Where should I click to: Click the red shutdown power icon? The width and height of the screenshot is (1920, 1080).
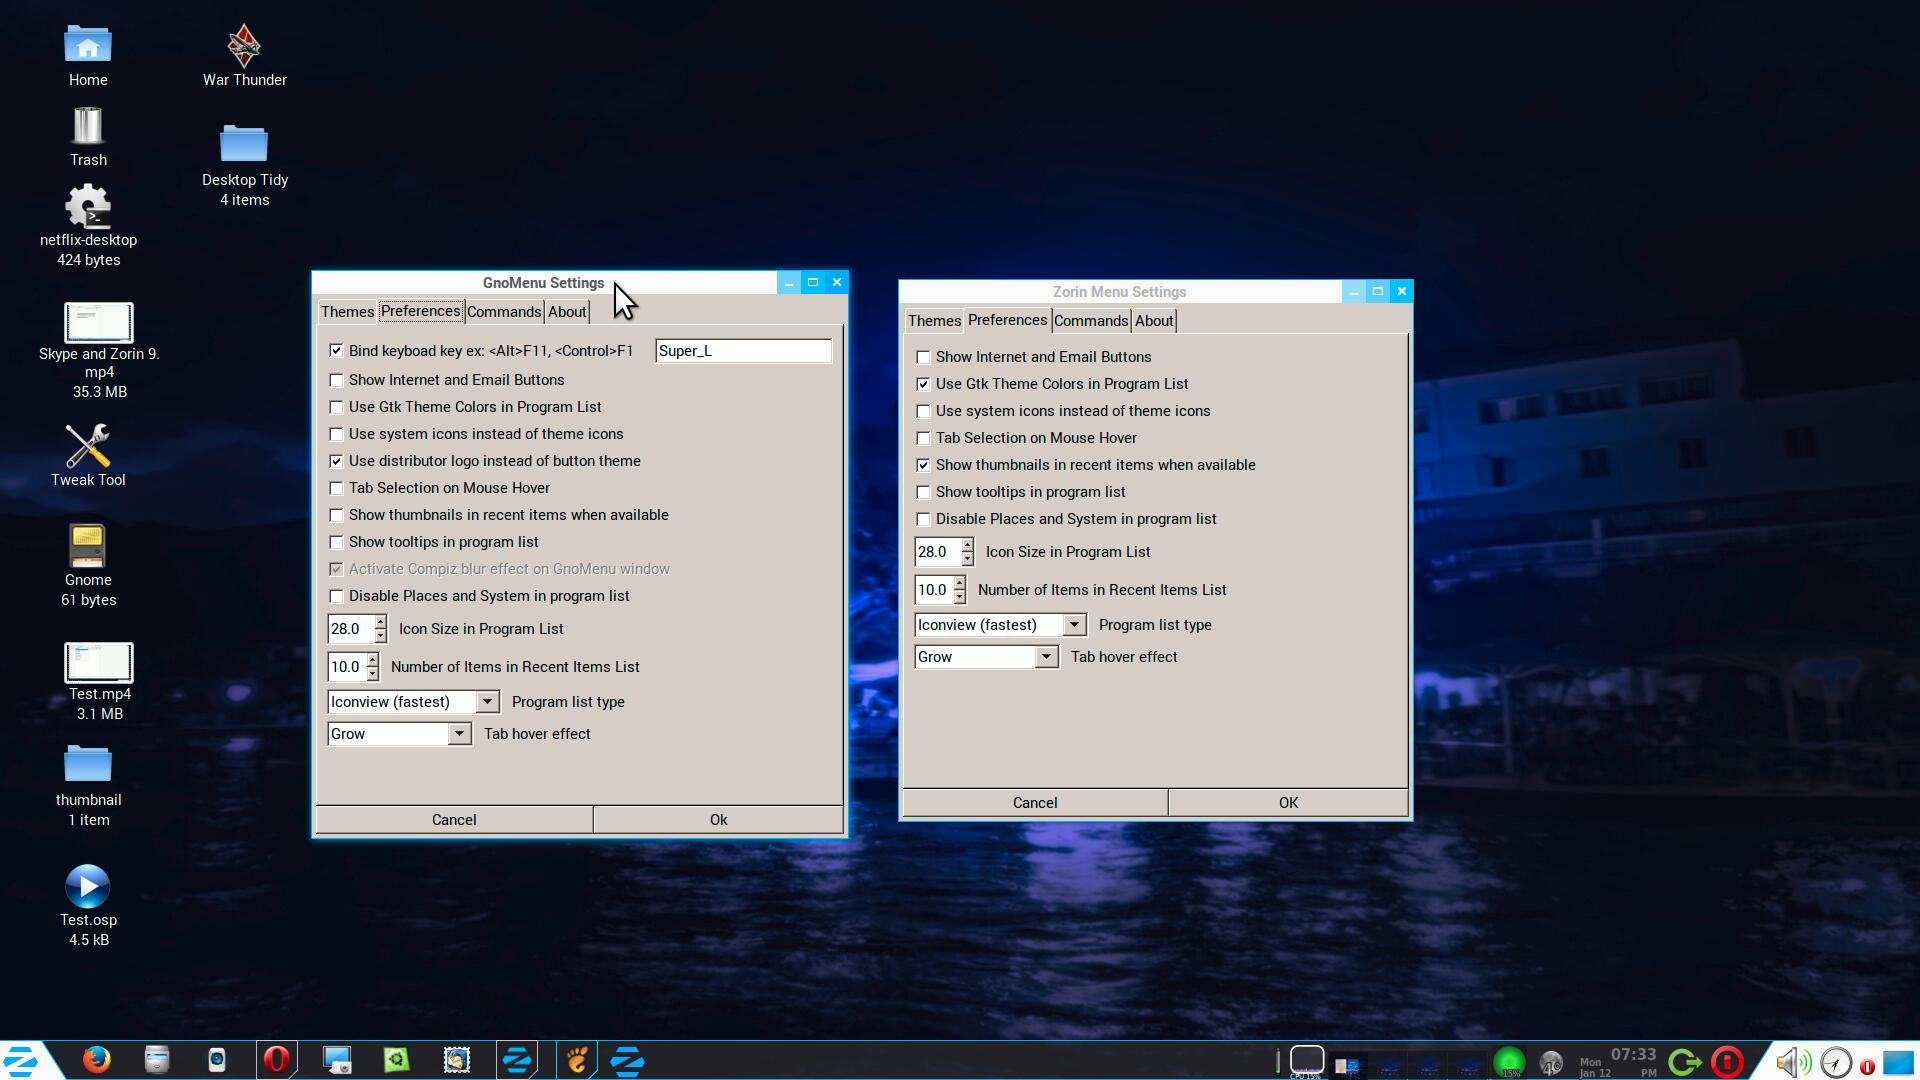(1727, 1061)
